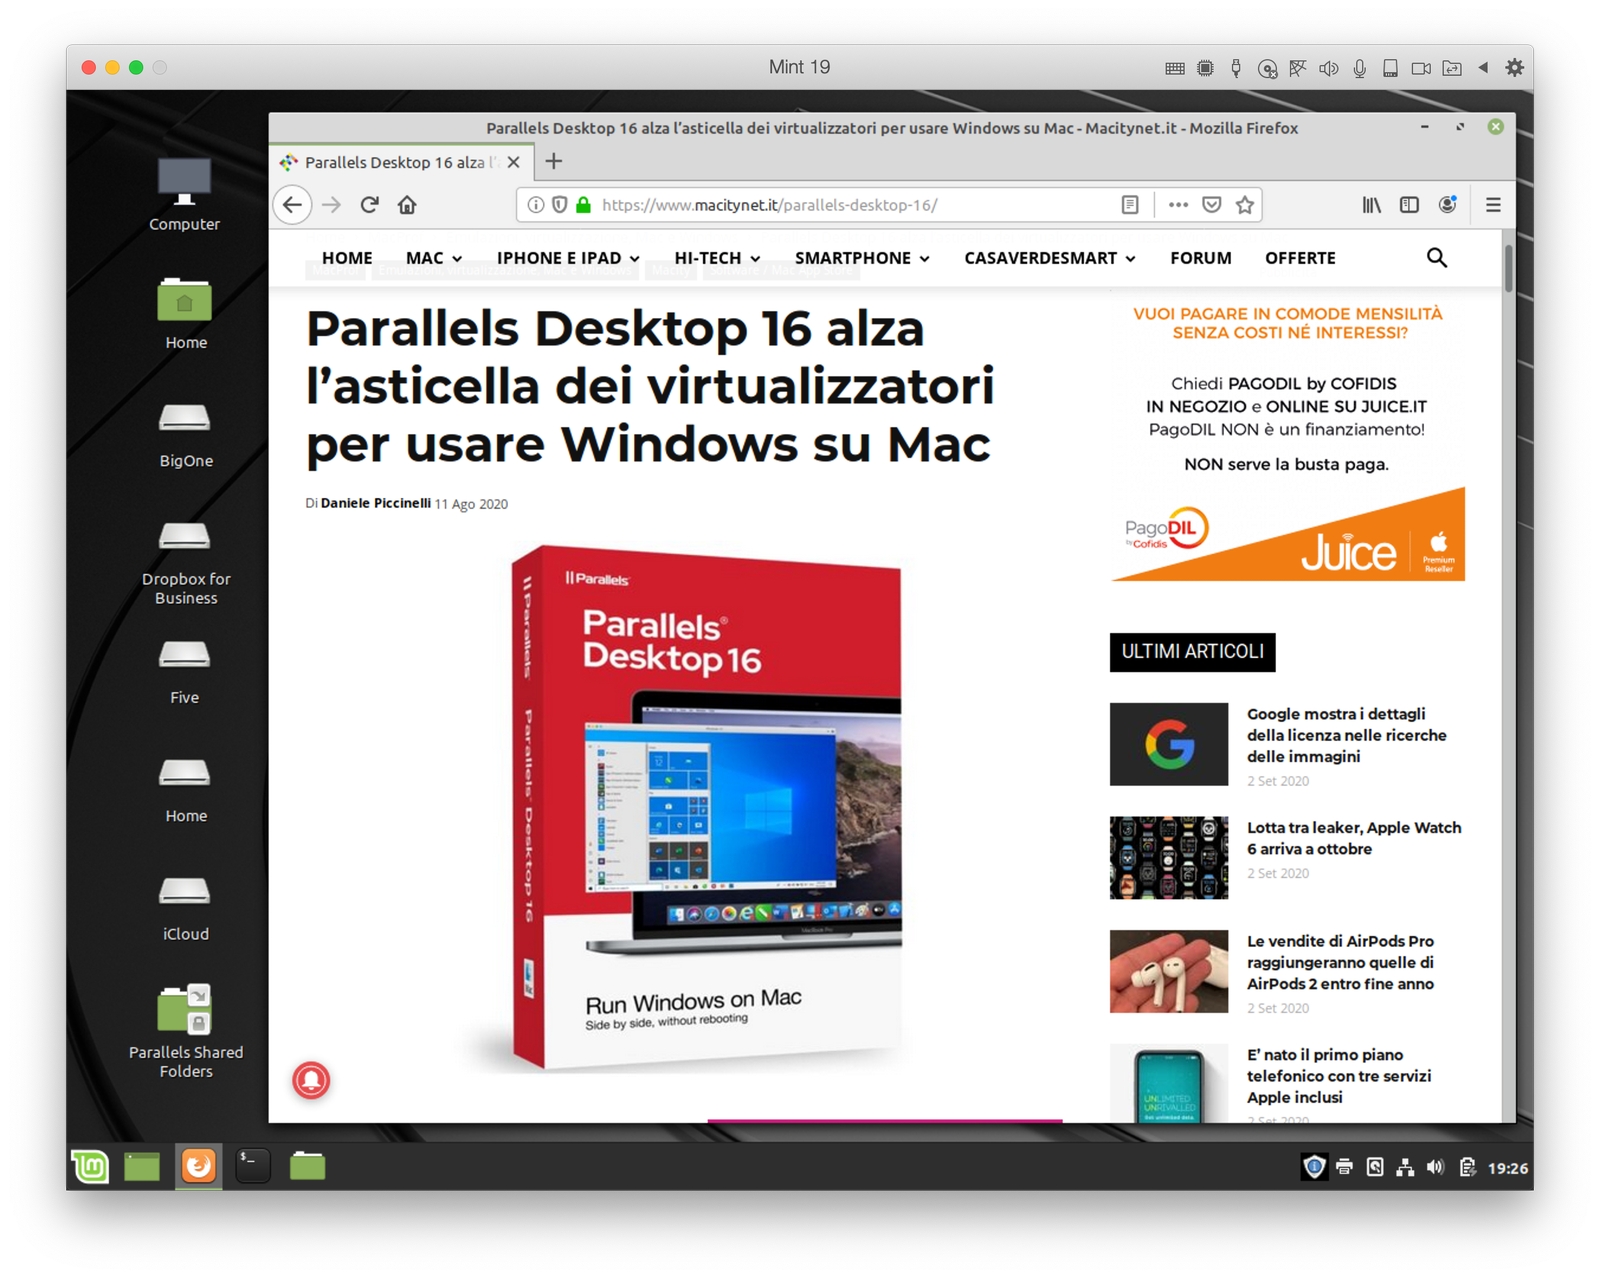This screenshot has height=1278, width=1600.
Task: Click the 19:26 panel clock
Action: click(x=1508, y=1168)
